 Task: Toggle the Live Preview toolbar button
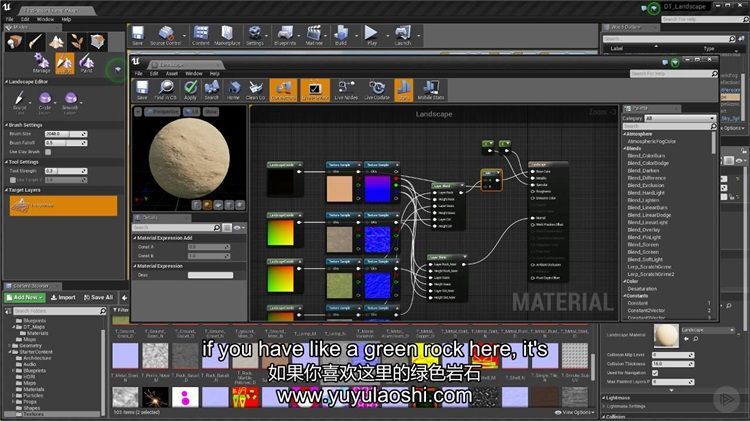point(315,90)
